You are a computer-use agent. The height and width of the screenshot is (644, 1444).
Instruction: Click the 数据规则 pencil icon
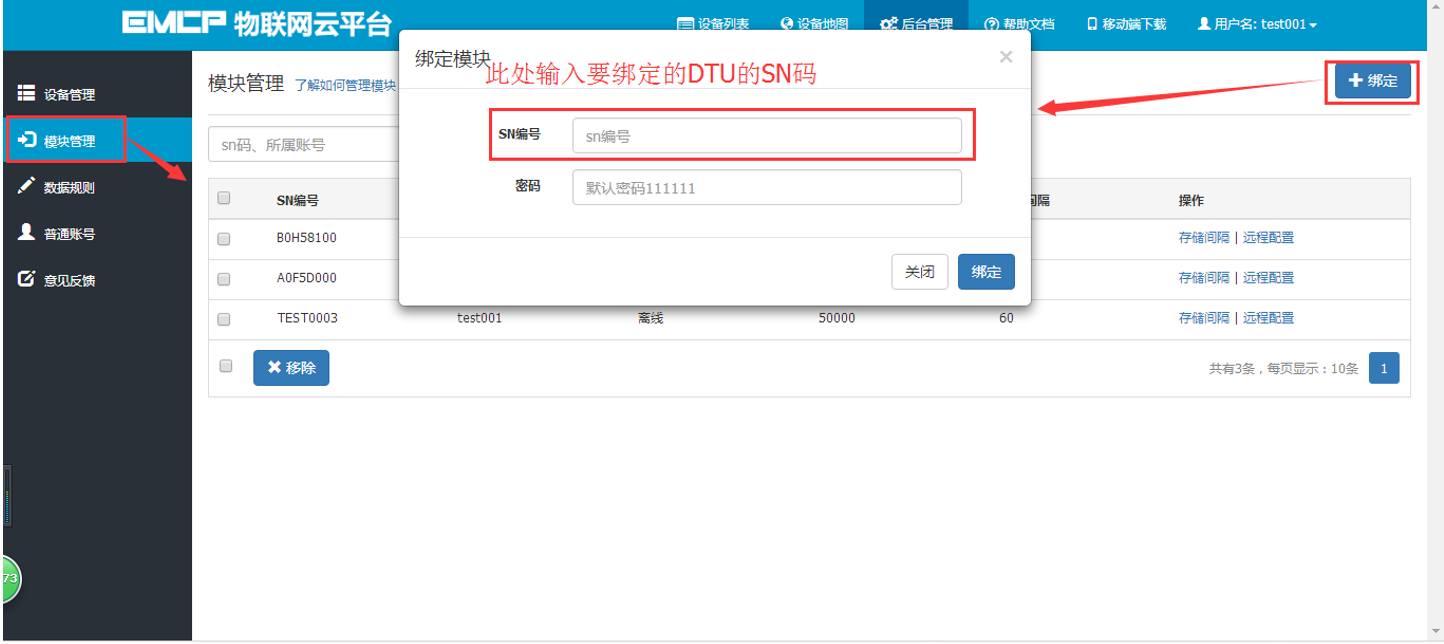[27, 186]
